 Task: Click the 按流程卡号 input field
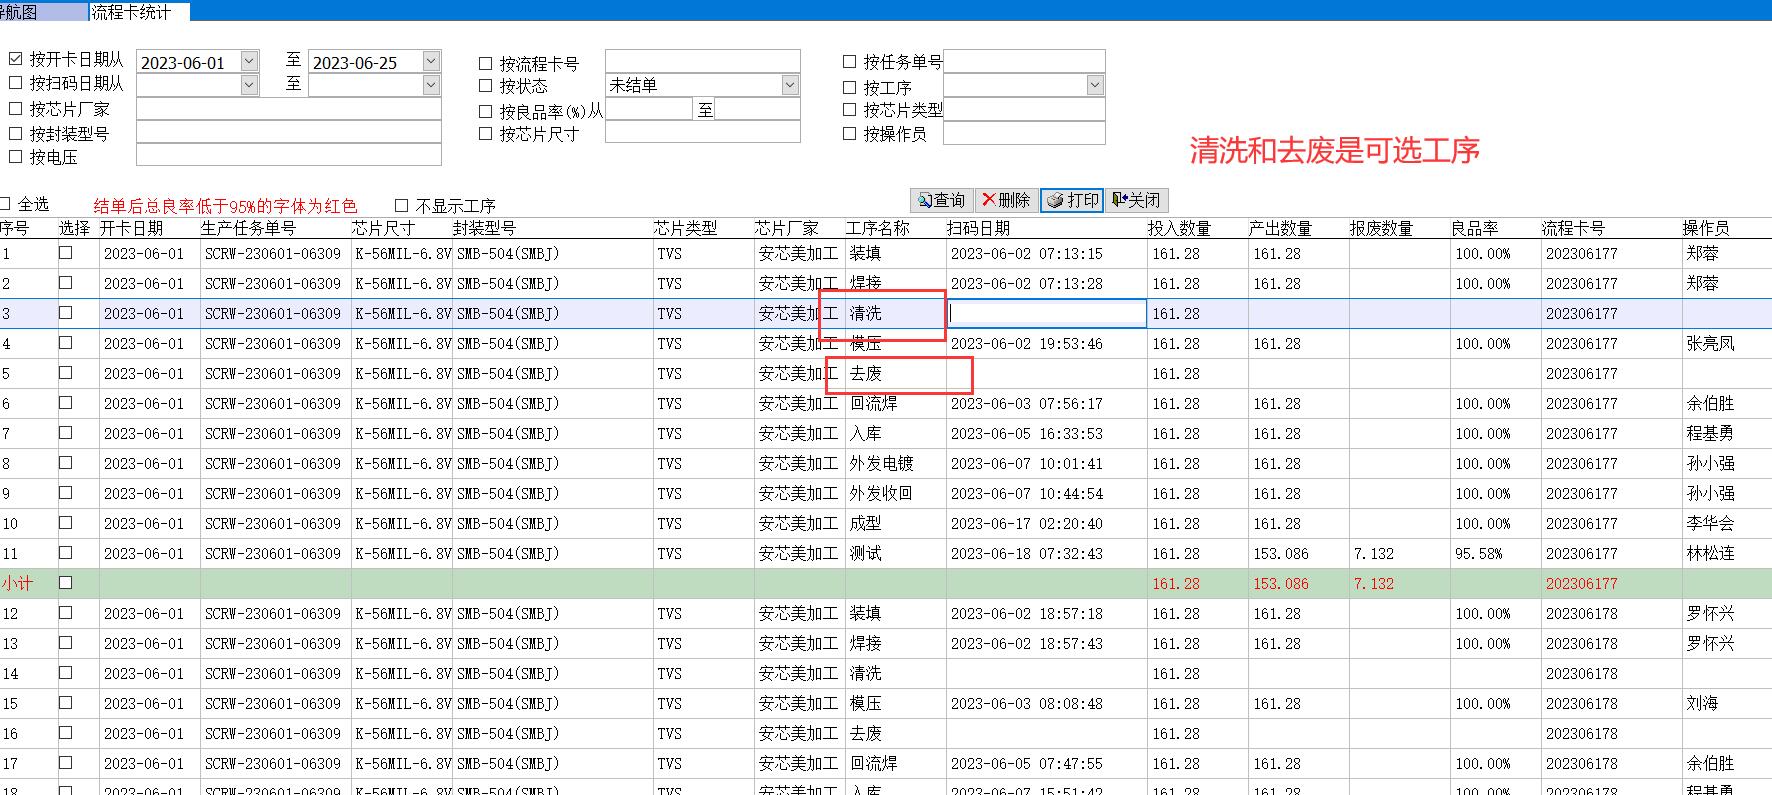pyautogui.click(x=702, y=61)
